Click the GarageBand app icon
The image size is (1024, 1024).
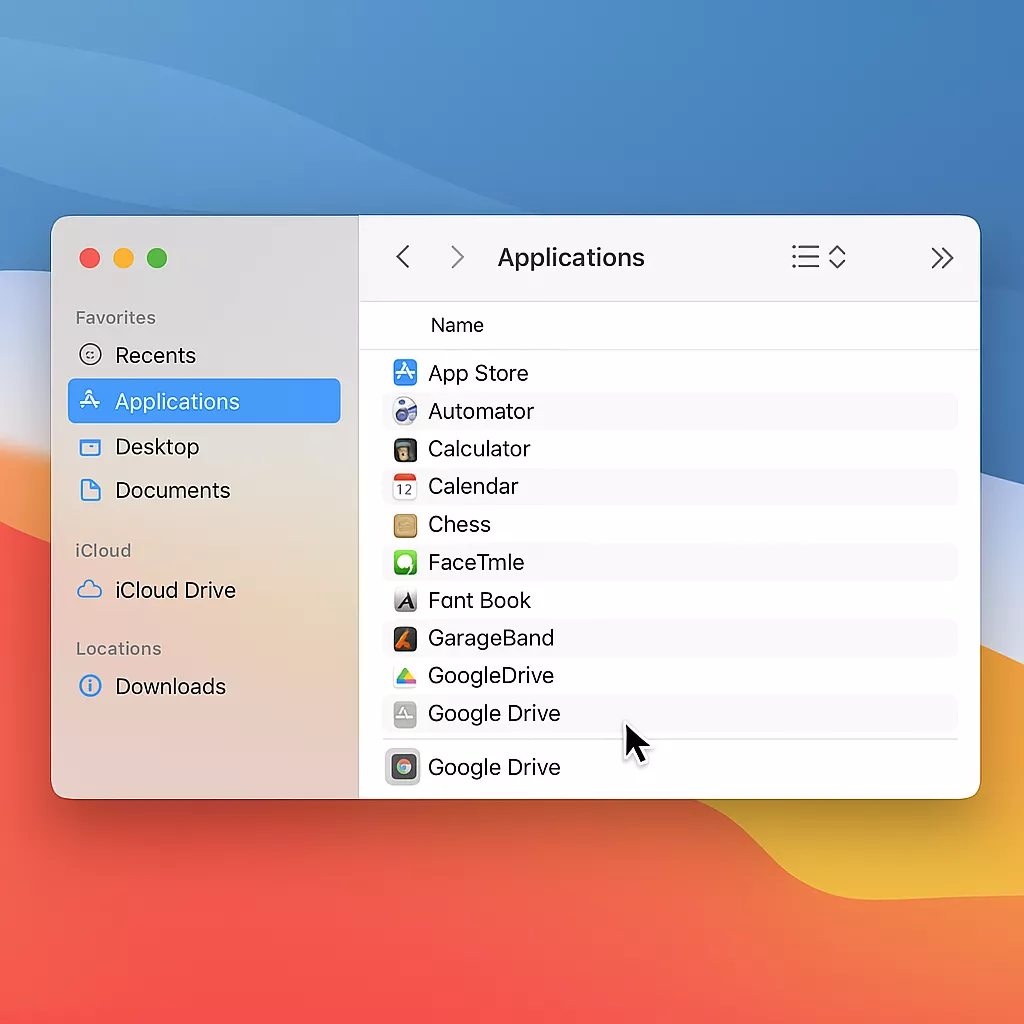pos(405,638)
